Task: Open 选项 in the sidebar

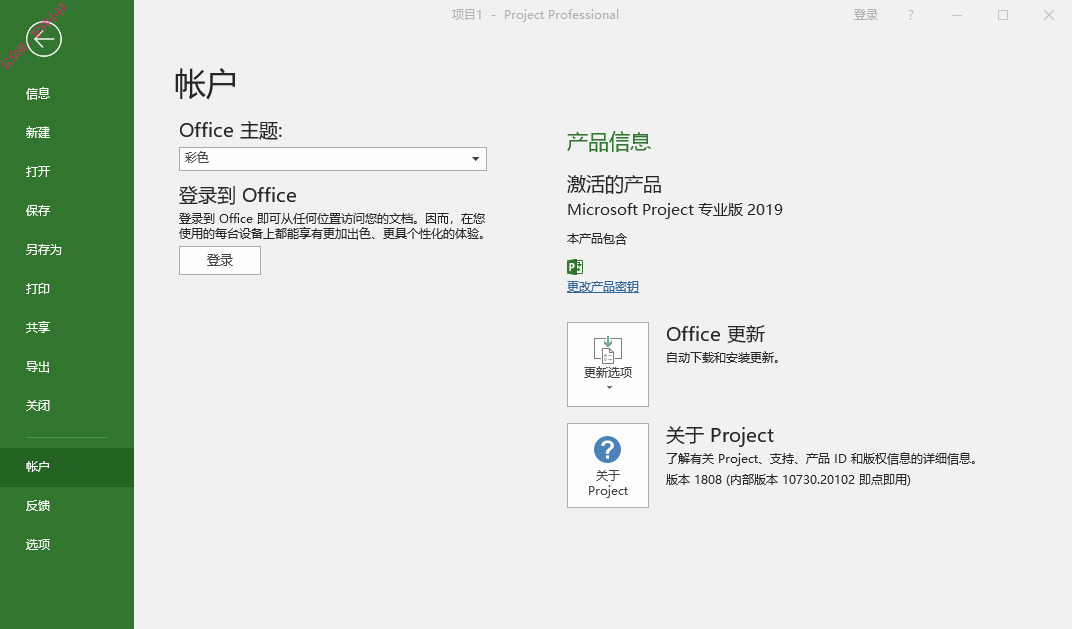Action: (x=67, y=545)
